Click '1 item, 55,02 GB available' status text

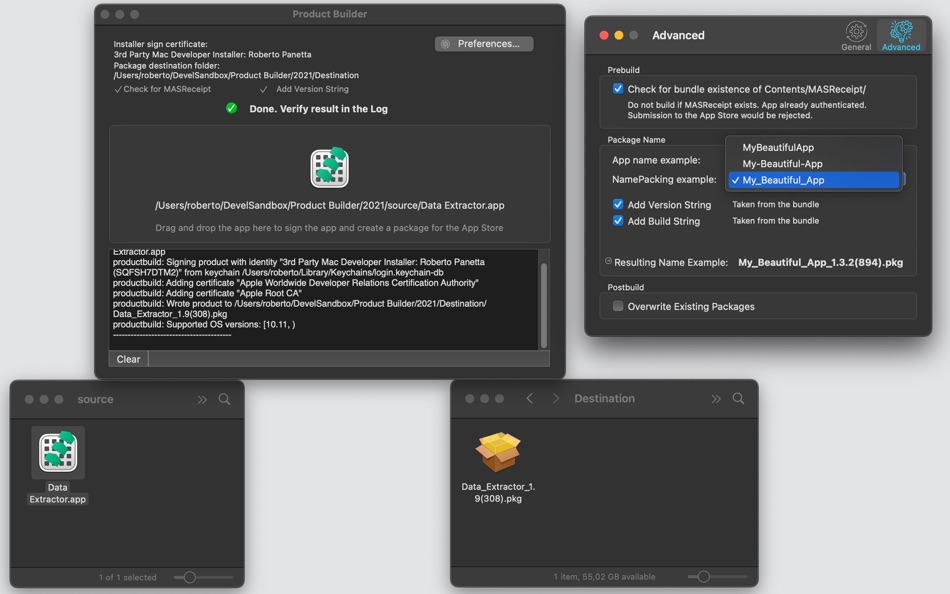click(604, 576)
